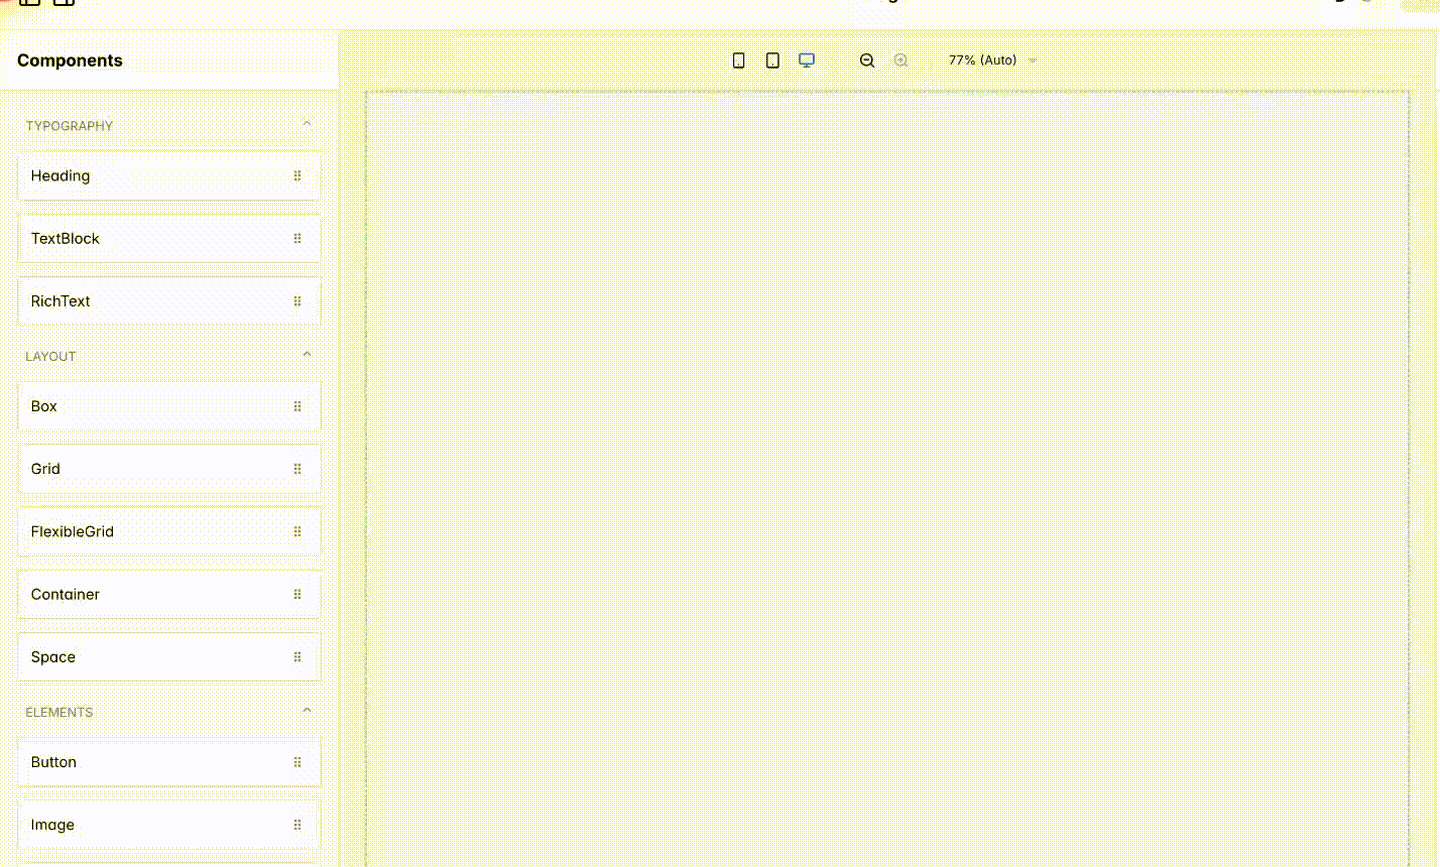Select the RichText component
Viewport: 1440px width, 867px height.
click(150, 301)
